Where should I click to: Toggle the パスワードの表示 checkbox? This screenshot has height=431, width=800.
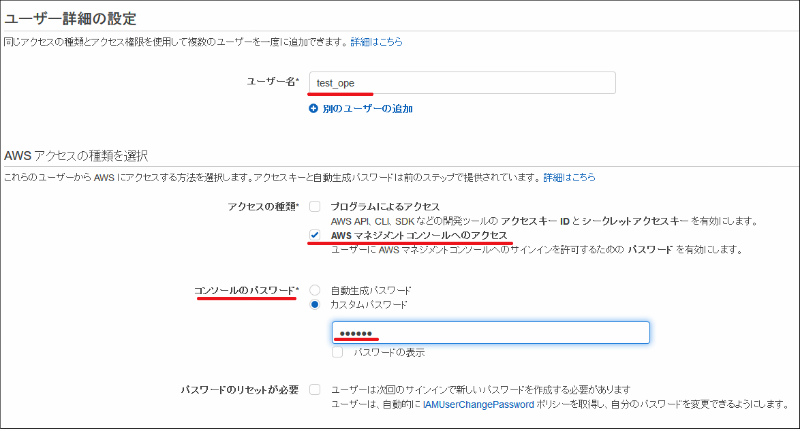point(339,354)
